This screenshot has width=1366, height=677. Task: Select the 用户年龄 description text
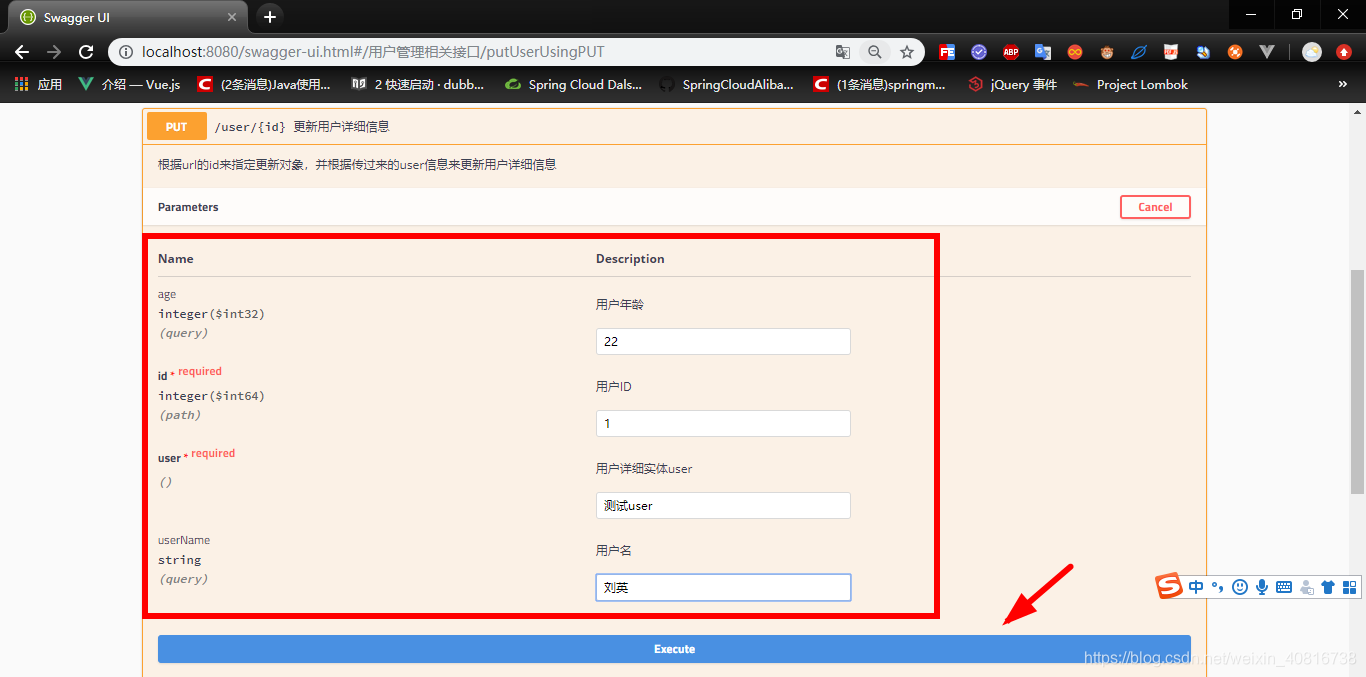(x=620, y=304)
